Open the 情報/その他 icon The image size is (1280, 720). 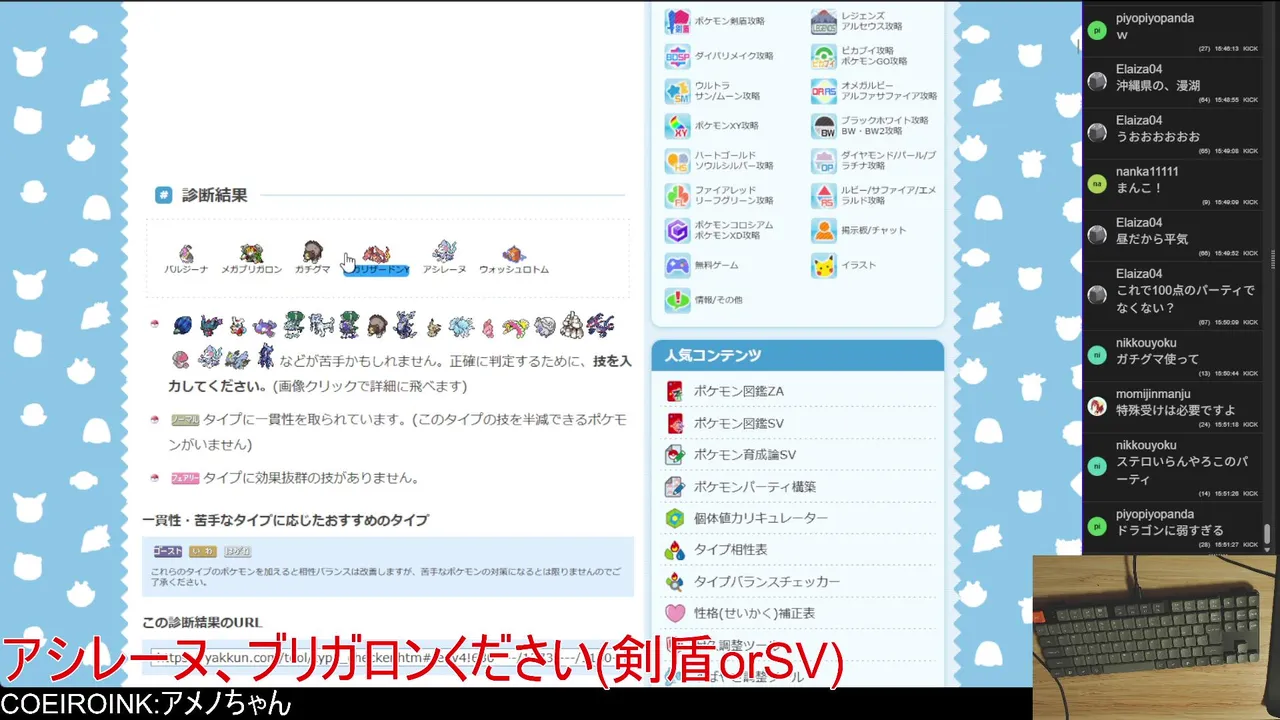pos(677,300)
